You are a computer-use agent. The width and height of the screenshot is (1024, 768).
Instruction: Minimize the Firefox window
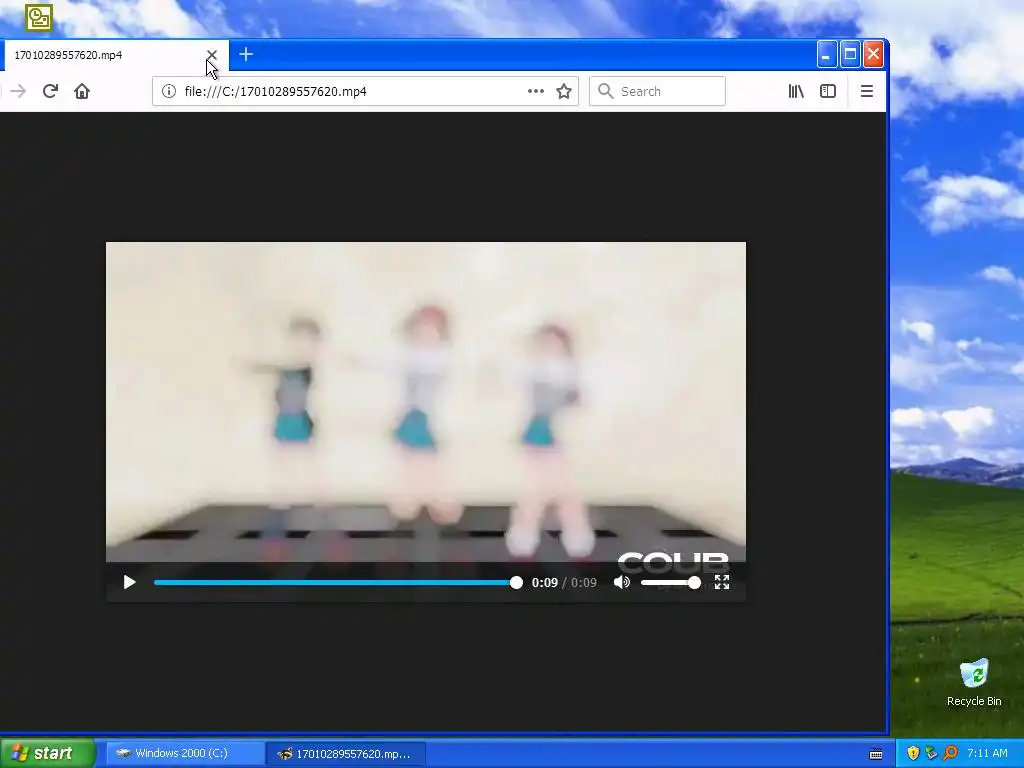click(827, 55)
